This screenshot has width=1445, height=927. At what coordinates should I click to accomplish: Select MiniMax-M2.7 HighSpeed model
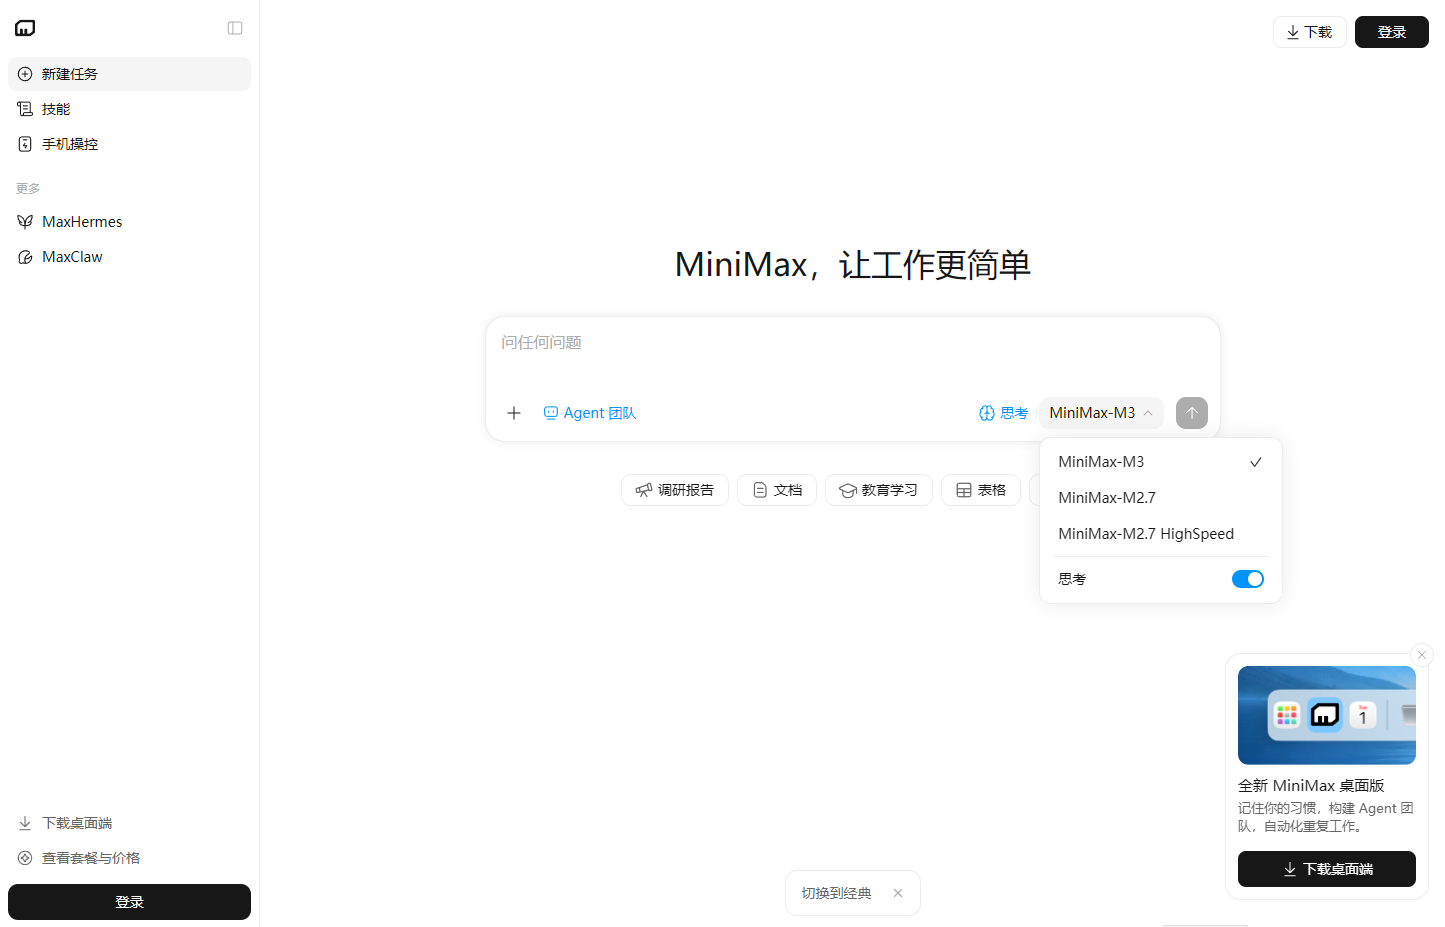tap(1160, 534)
